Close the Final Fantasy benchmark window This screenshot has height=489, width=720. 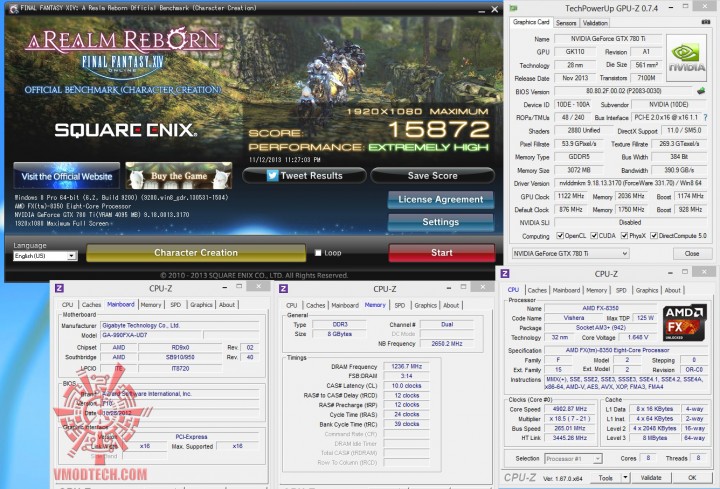[495, 9]
